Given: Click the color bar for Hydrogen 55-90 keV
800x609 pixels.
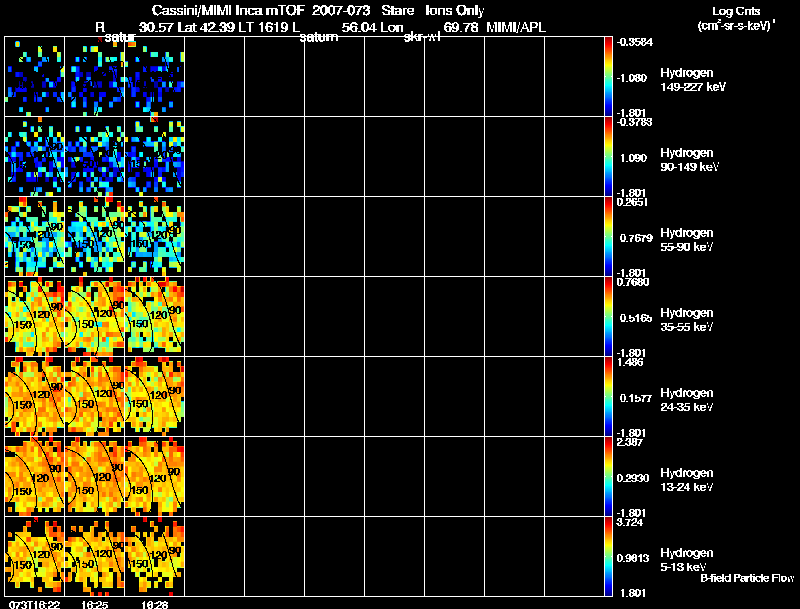Looking at the screenshot, I should 608,237.
